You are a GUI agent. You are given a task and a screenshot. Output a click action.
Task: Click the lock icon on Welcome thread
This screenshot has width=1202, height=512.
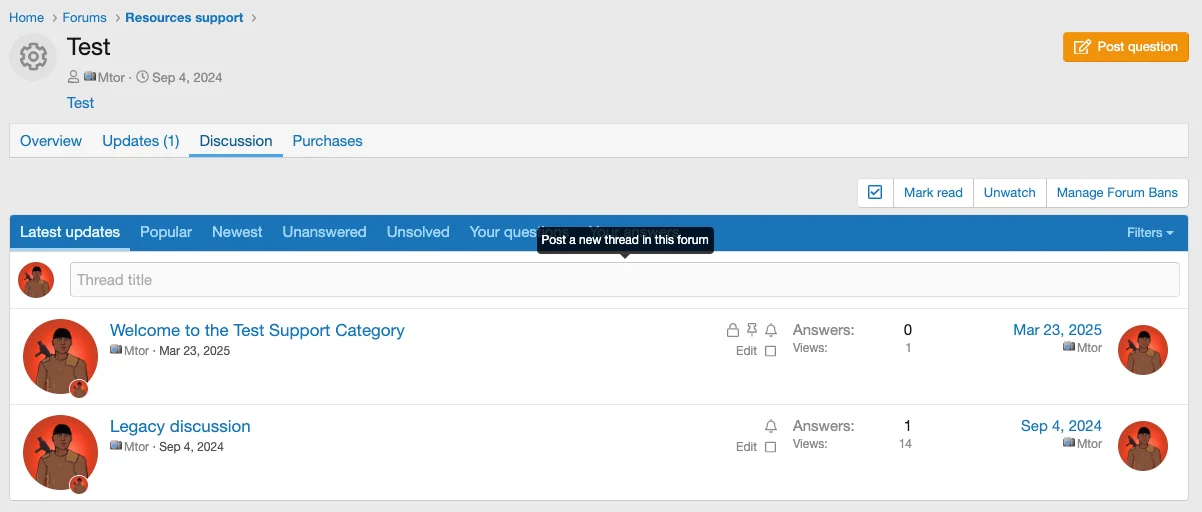[x=733, y=330]
